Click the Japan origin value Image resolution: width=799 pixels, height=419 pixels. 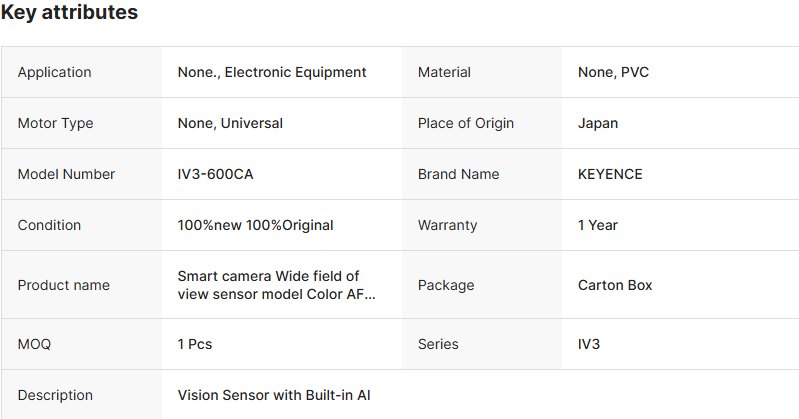(x=598, y=123)
